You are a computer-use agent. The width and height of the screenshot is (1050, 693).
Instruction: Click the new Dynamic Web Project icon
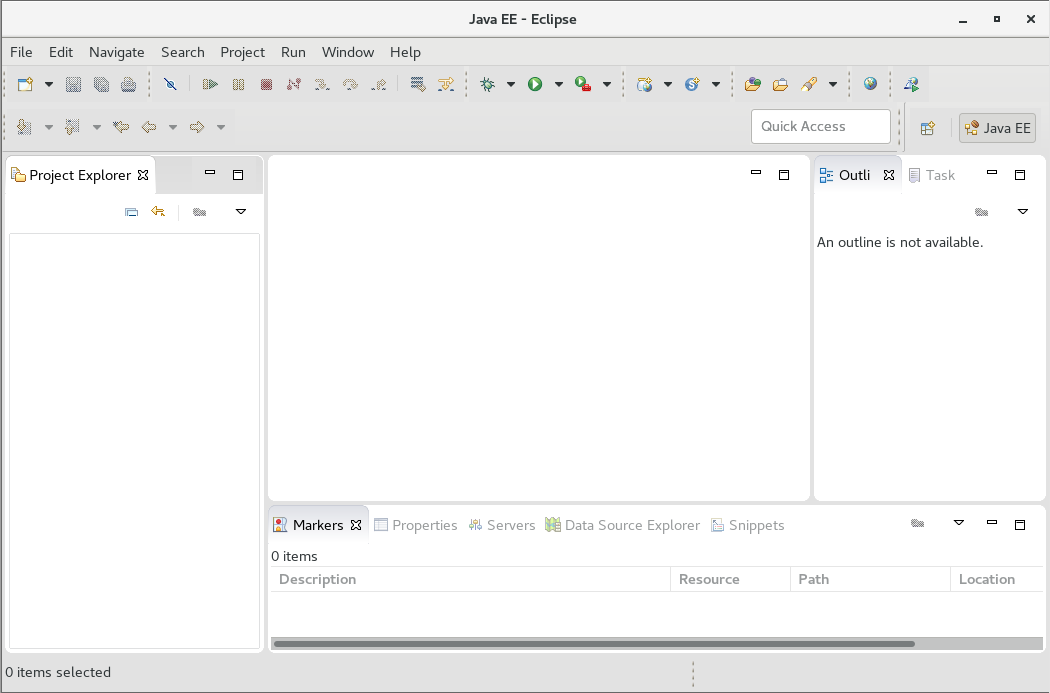click(x=644, y=84)
